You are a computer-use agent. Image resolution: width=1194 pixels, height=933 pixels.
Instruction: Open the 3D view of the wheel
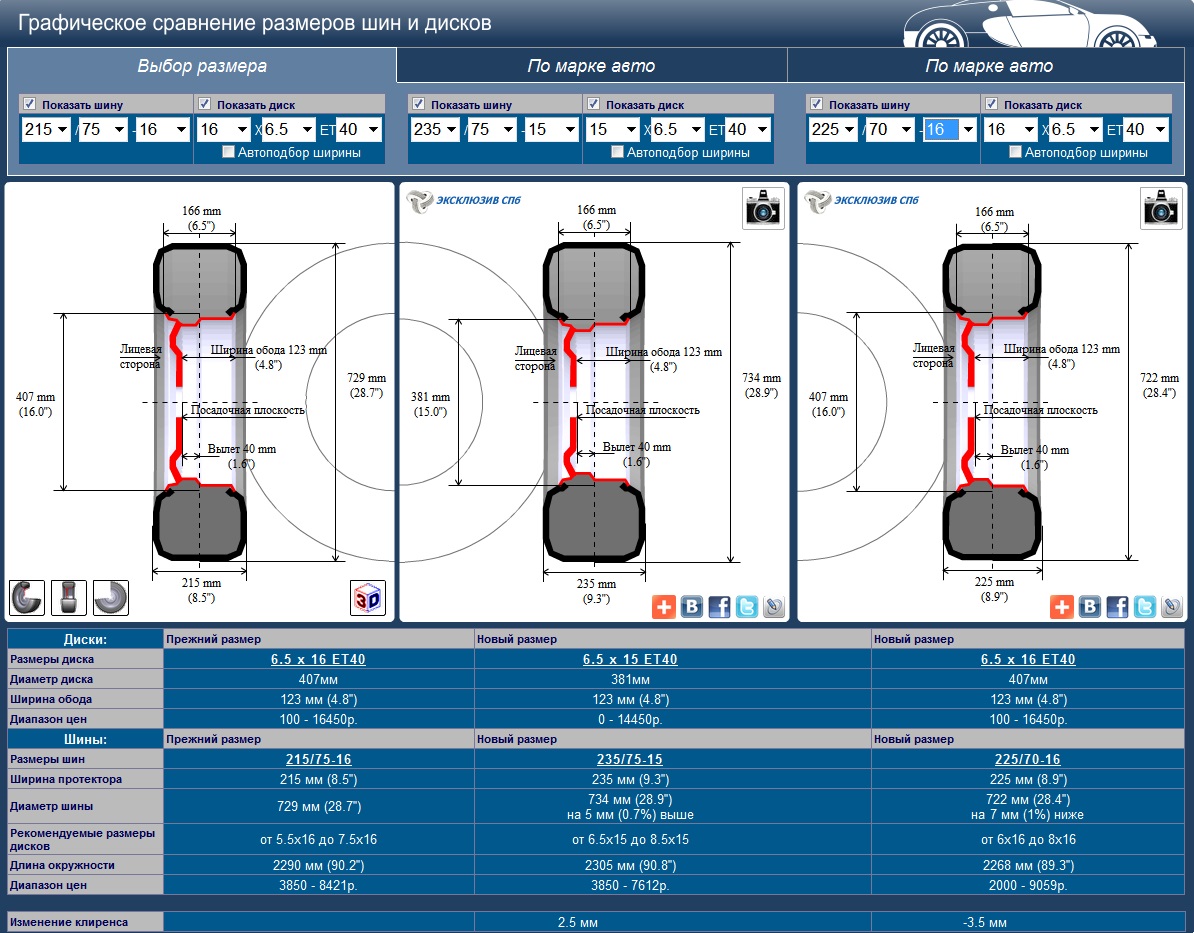tap(366, 598)
